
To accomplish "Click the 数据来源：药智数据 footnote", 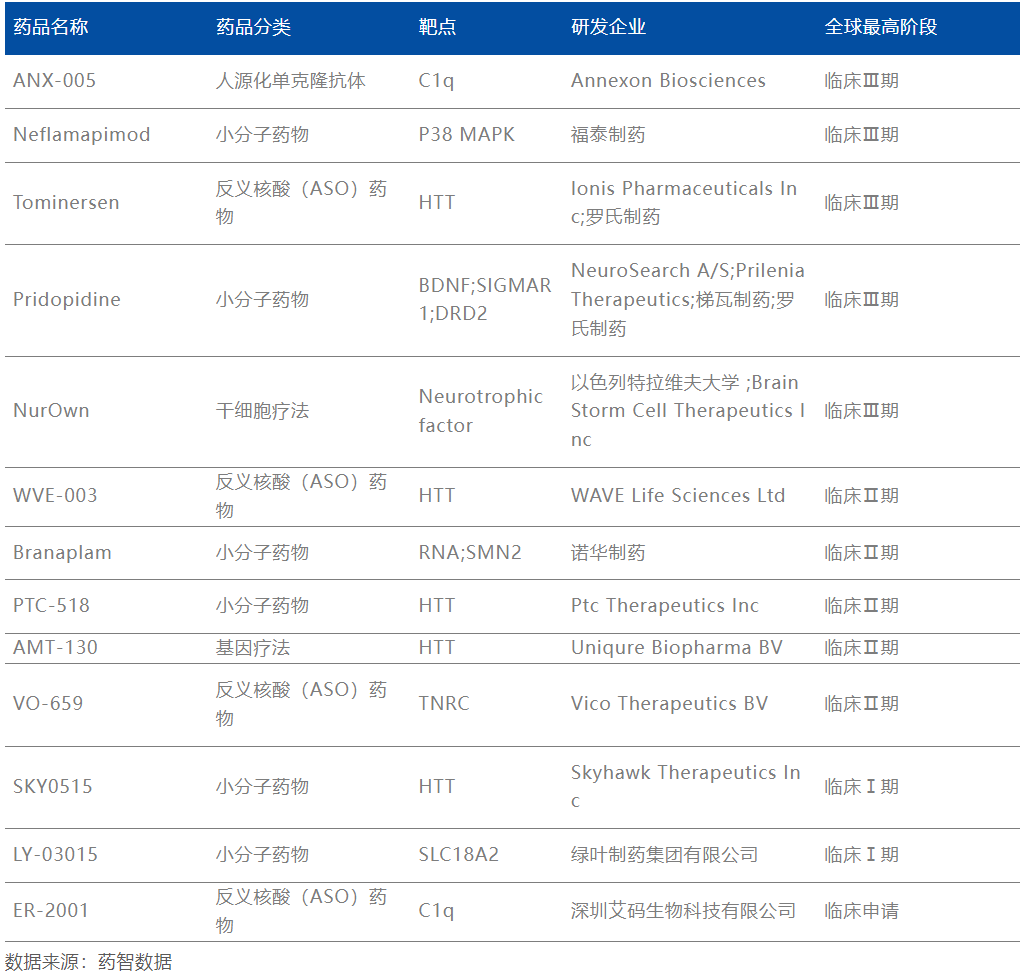I will pos(89,962).
